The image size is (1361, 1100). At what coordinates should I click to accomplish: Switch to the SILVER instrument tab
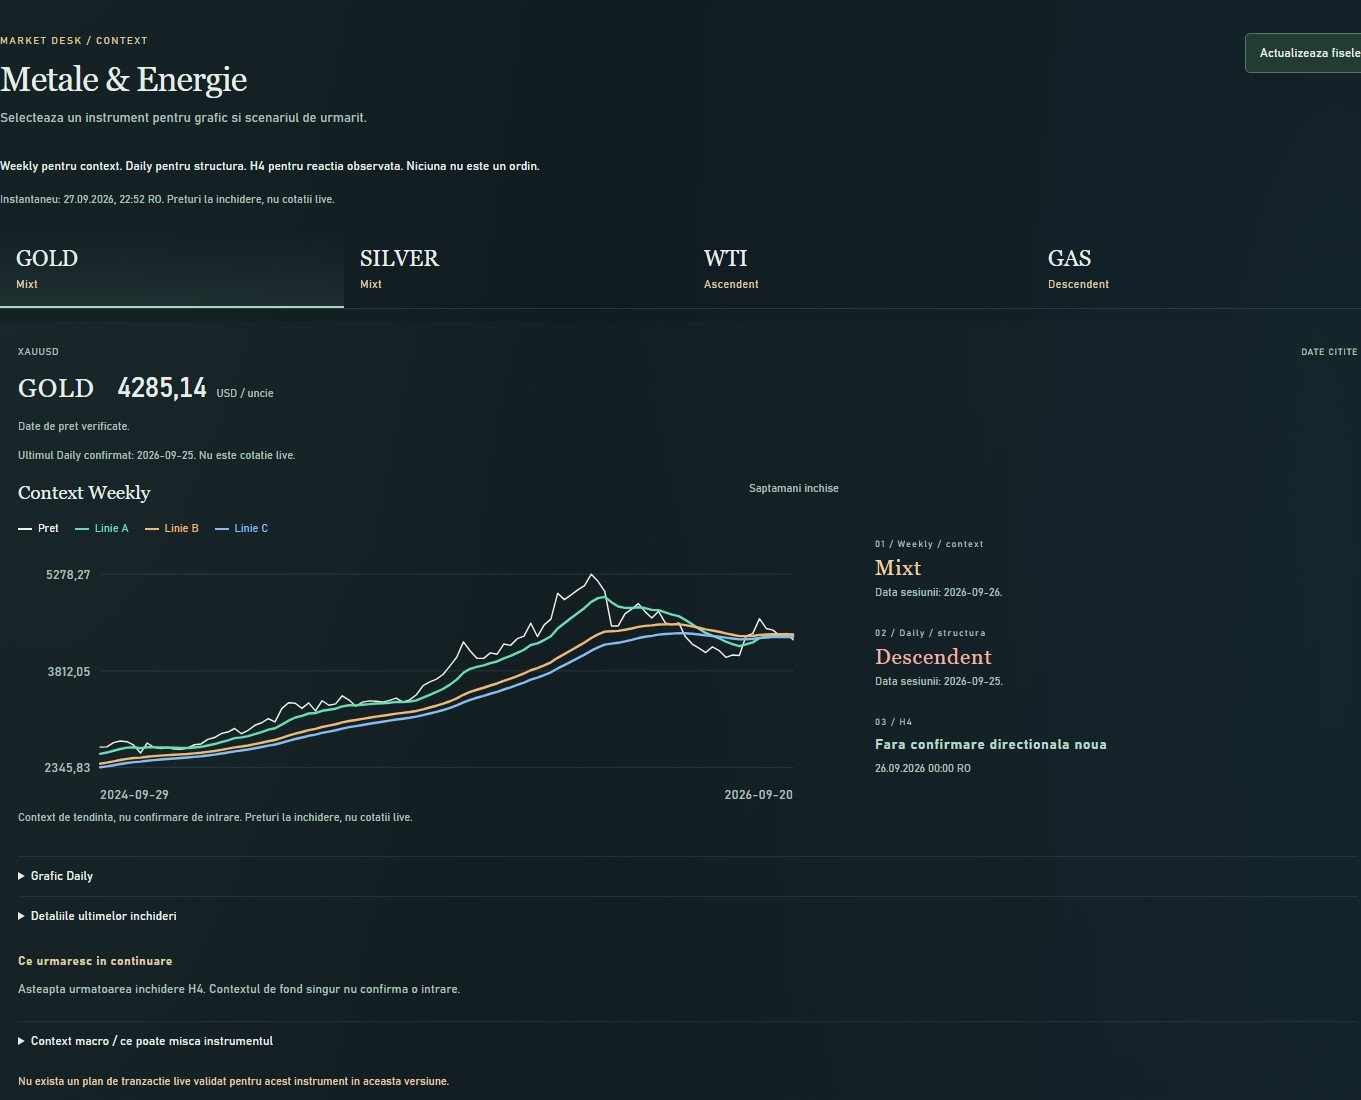click(x=516, y=270)
